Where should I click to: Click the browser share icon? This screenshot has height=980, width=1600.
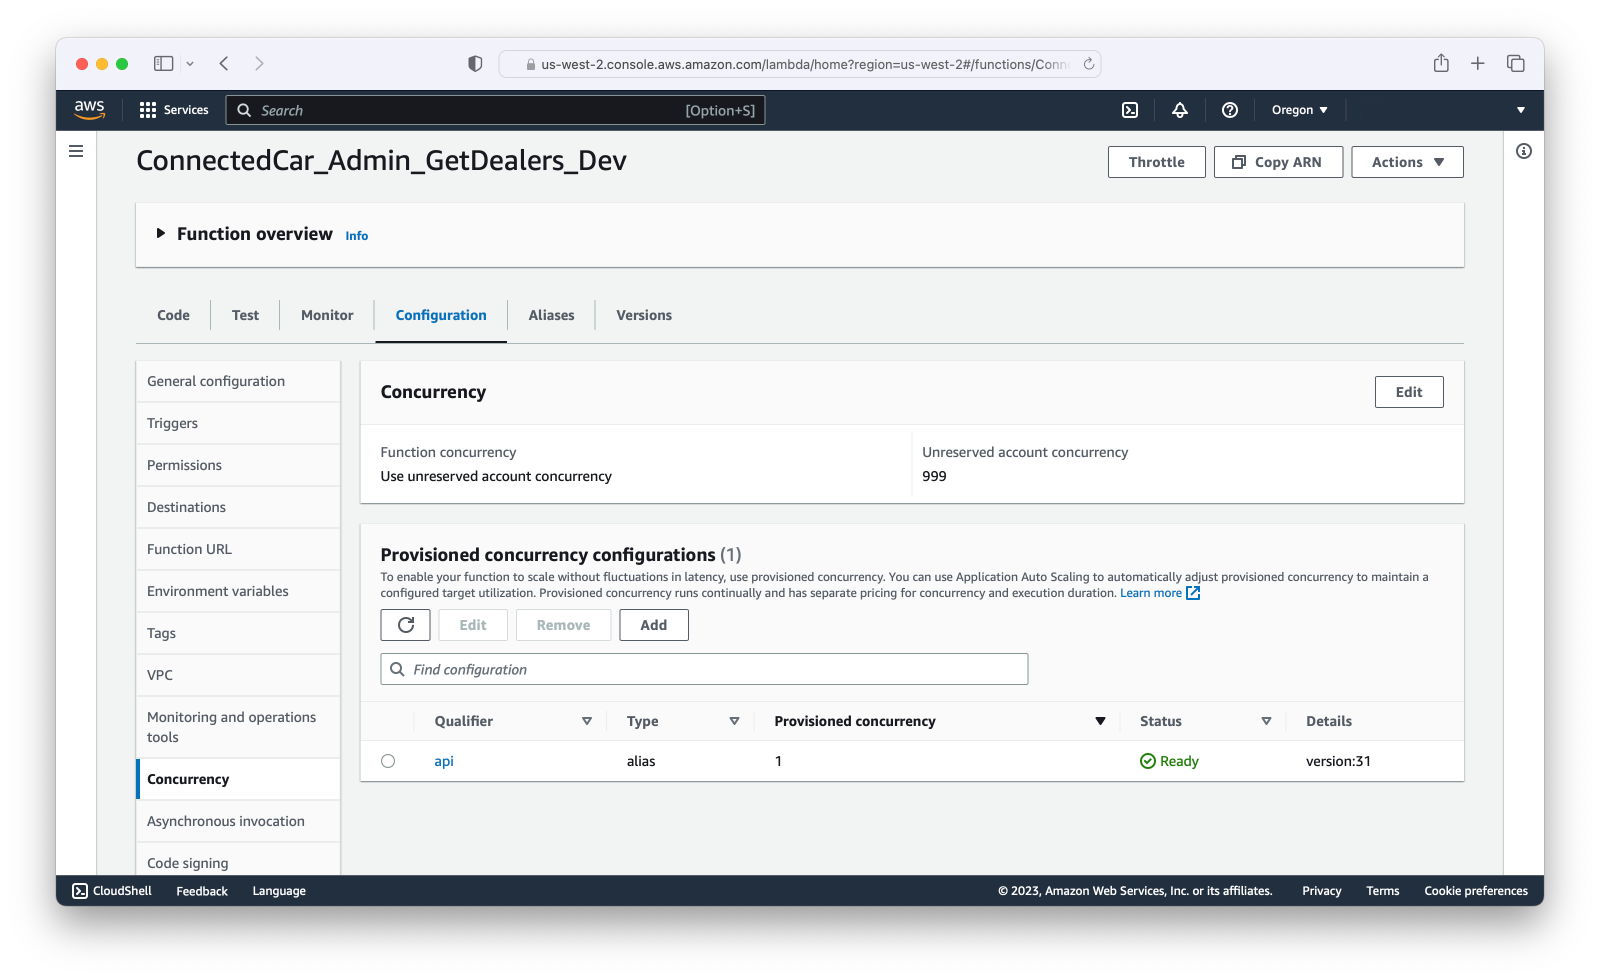[x=1441, y=63]
